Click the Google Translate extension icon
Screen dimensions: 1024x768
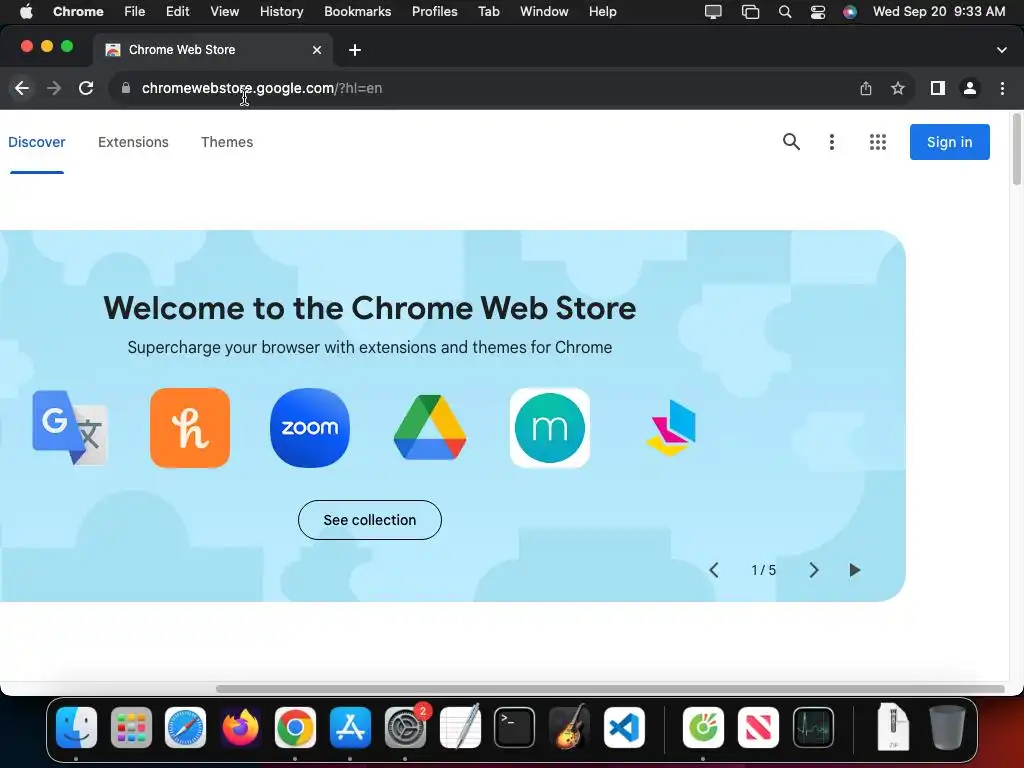[x=70, y=428]
